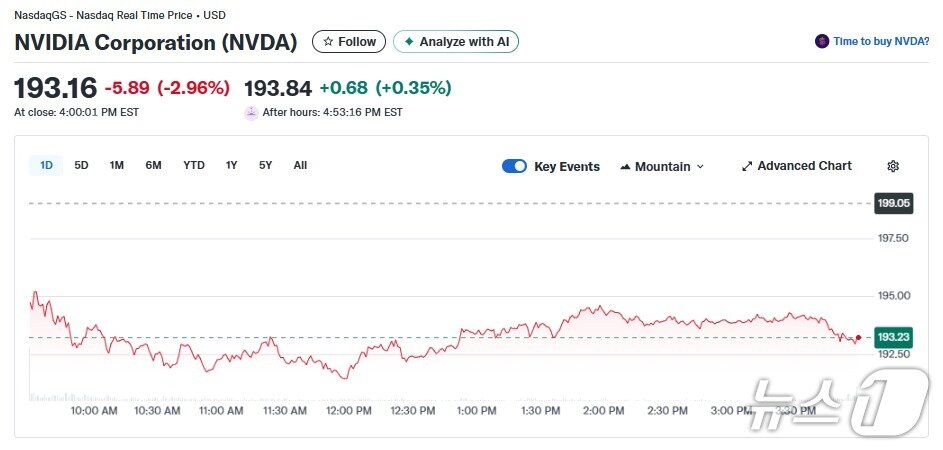Image resolution: width=943 pixels, height=450 pixels.
Task: Choose the 6M chart range
Action: coord(153,165)
